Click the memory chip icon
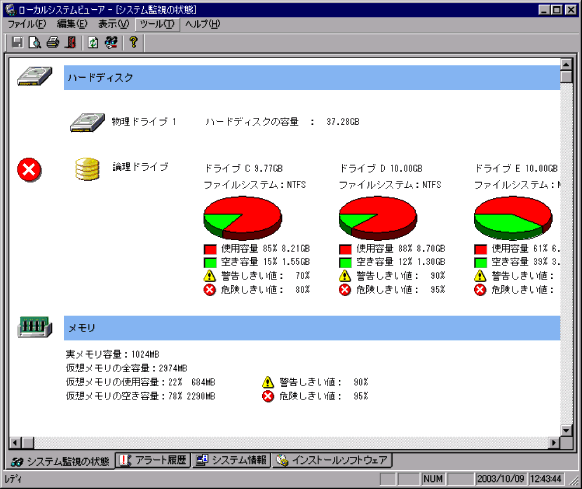The image size is (582, 489). point(35,327)
